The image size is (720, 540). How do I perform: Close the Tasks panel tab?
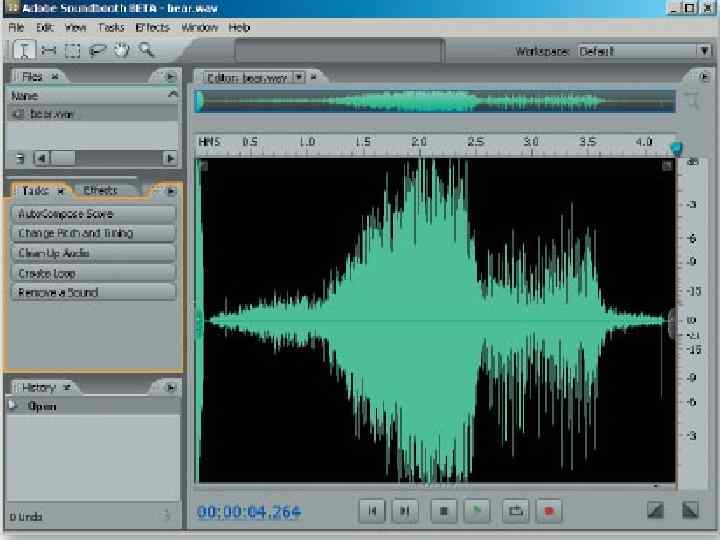(60, 191)
